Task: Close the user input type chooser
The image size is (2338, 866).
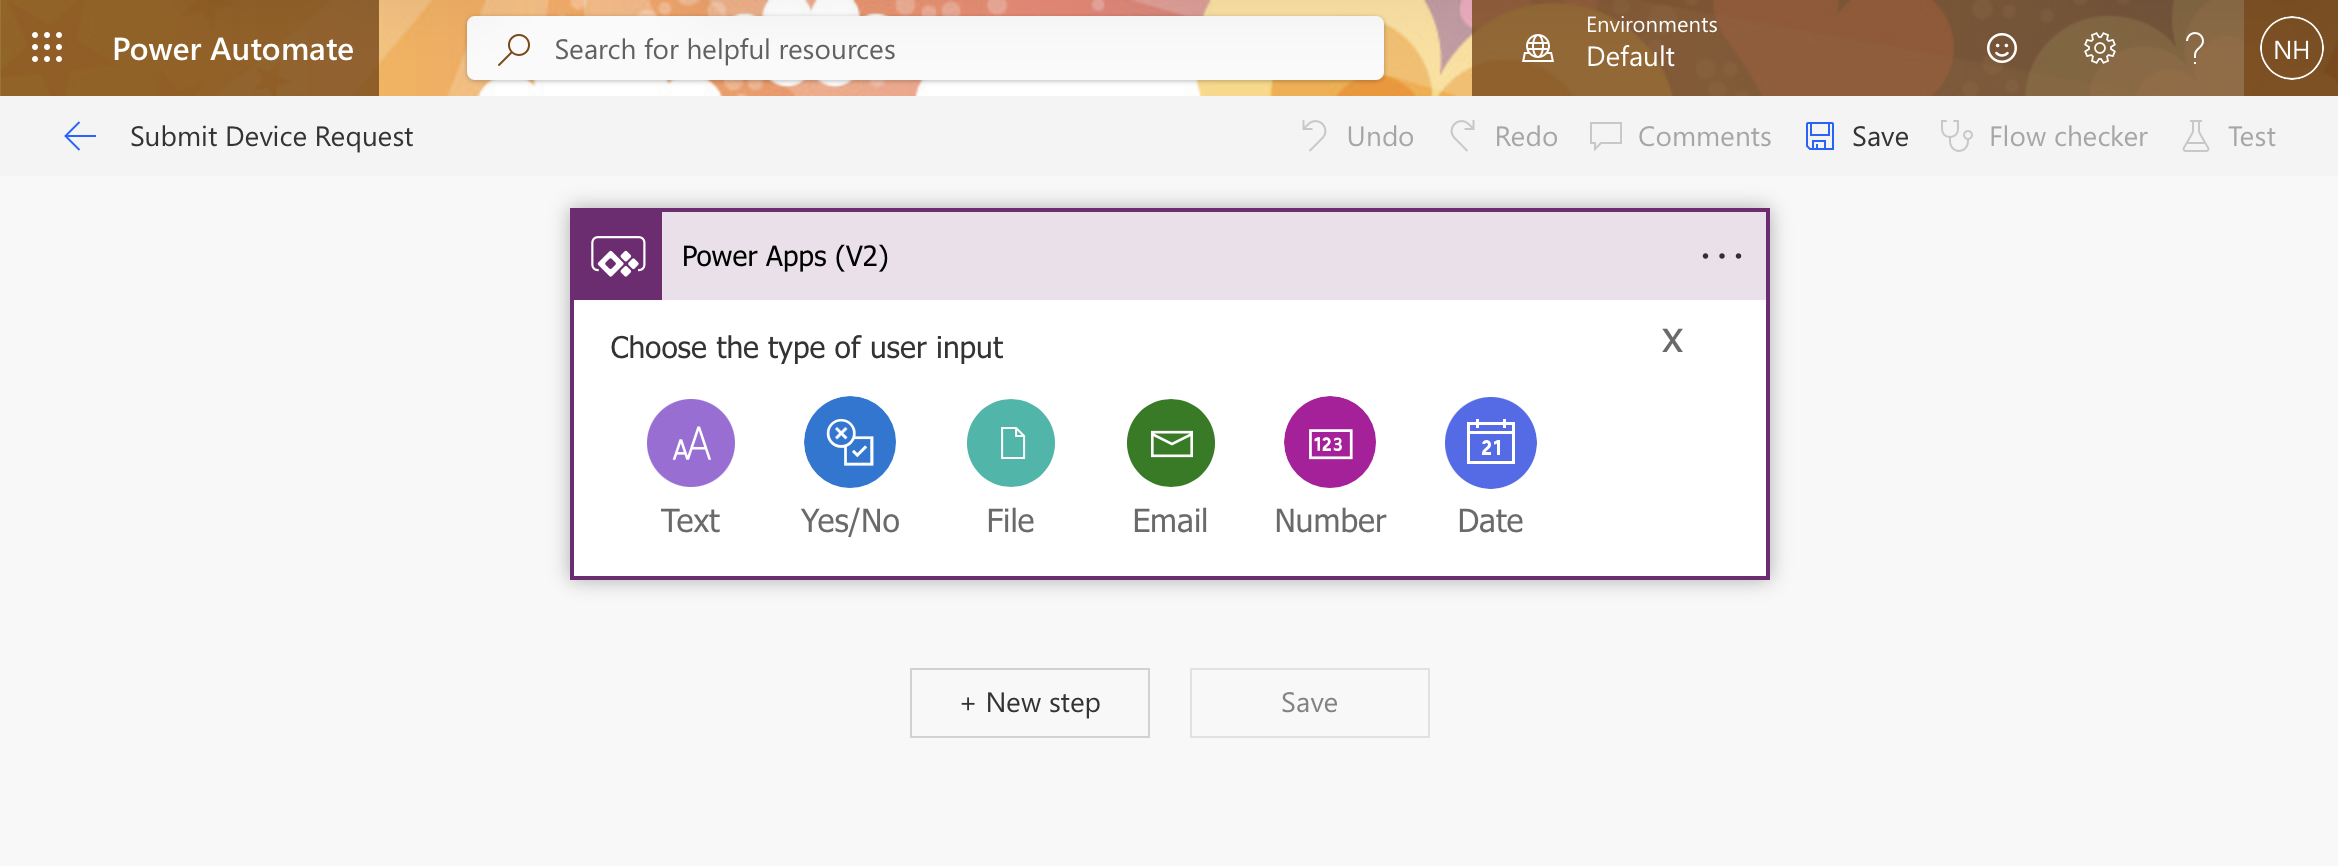Action: pyautogui.click(x=1672, y=341)
